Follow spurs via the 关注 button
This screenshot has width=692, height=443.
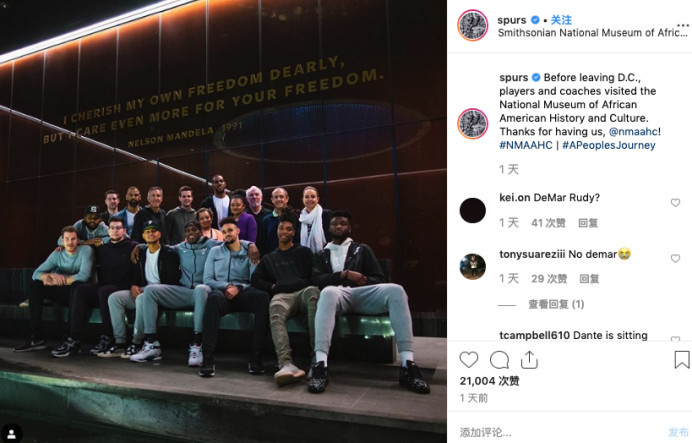[x=561, y=20]
